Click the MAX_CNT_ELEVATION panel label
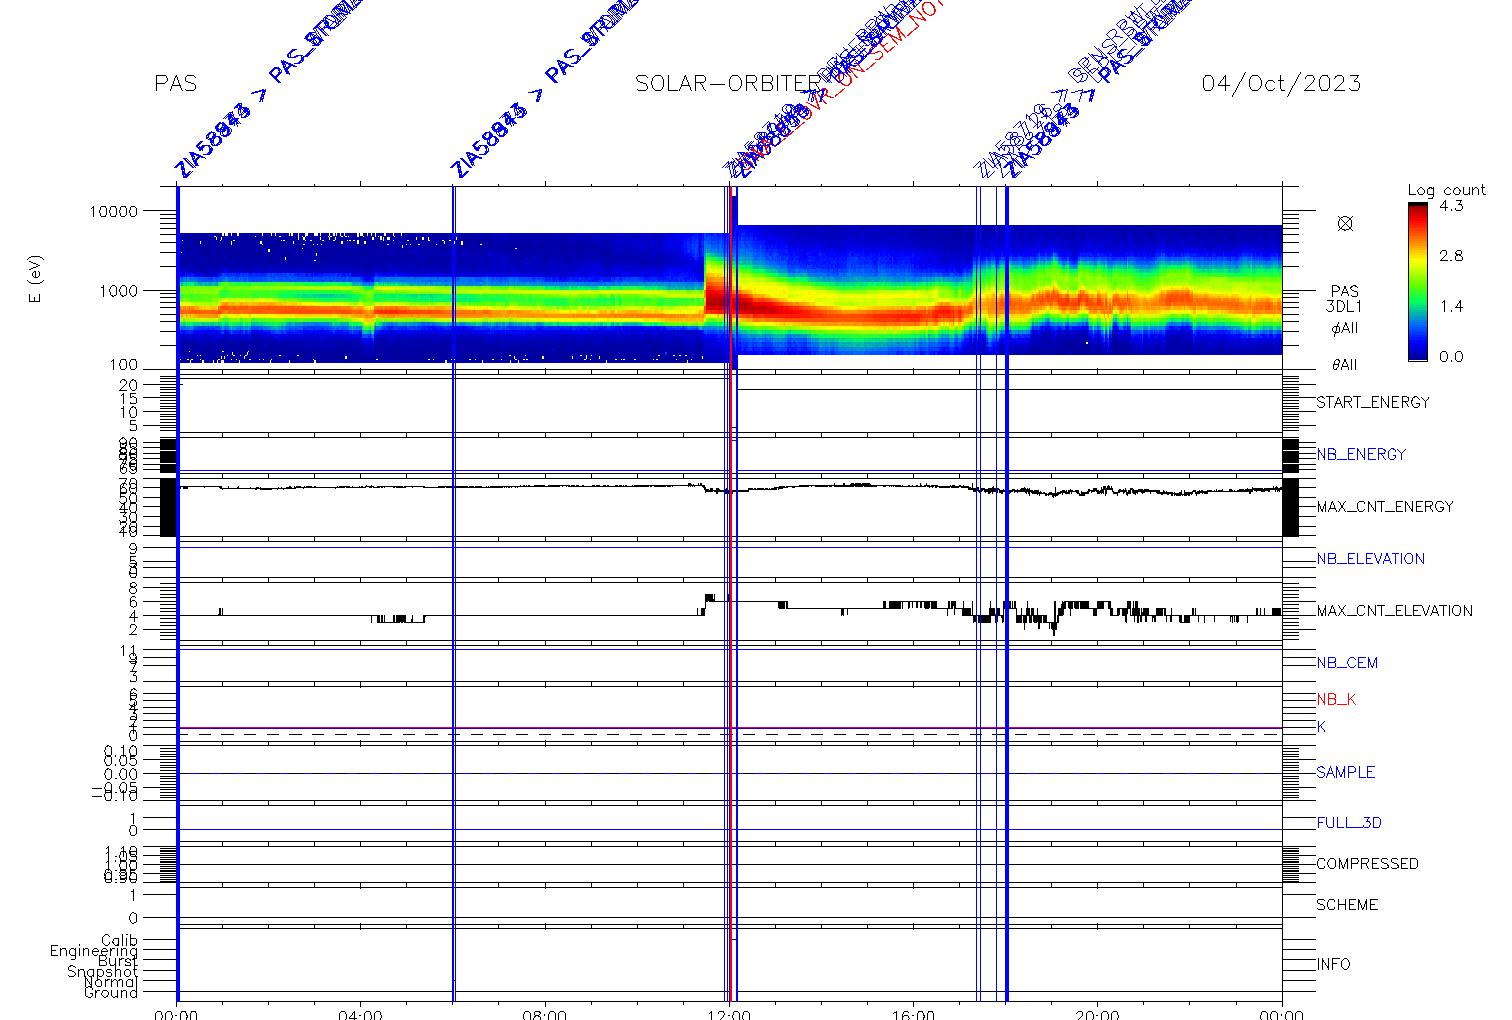Image resolution: width=1512 pixels, height=1020 pixels. tap(1394, 611)
